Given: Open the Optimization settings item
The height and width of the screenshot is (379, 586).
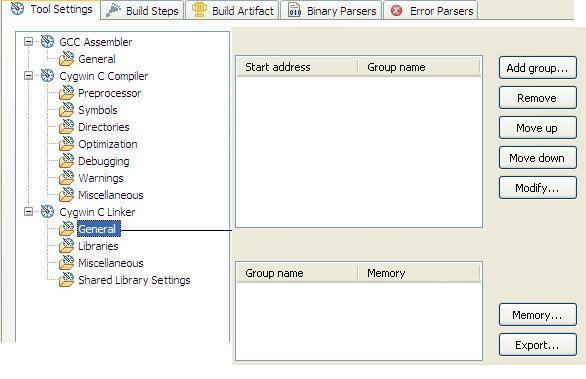Looking at the screenshot, I should (108, 144).
